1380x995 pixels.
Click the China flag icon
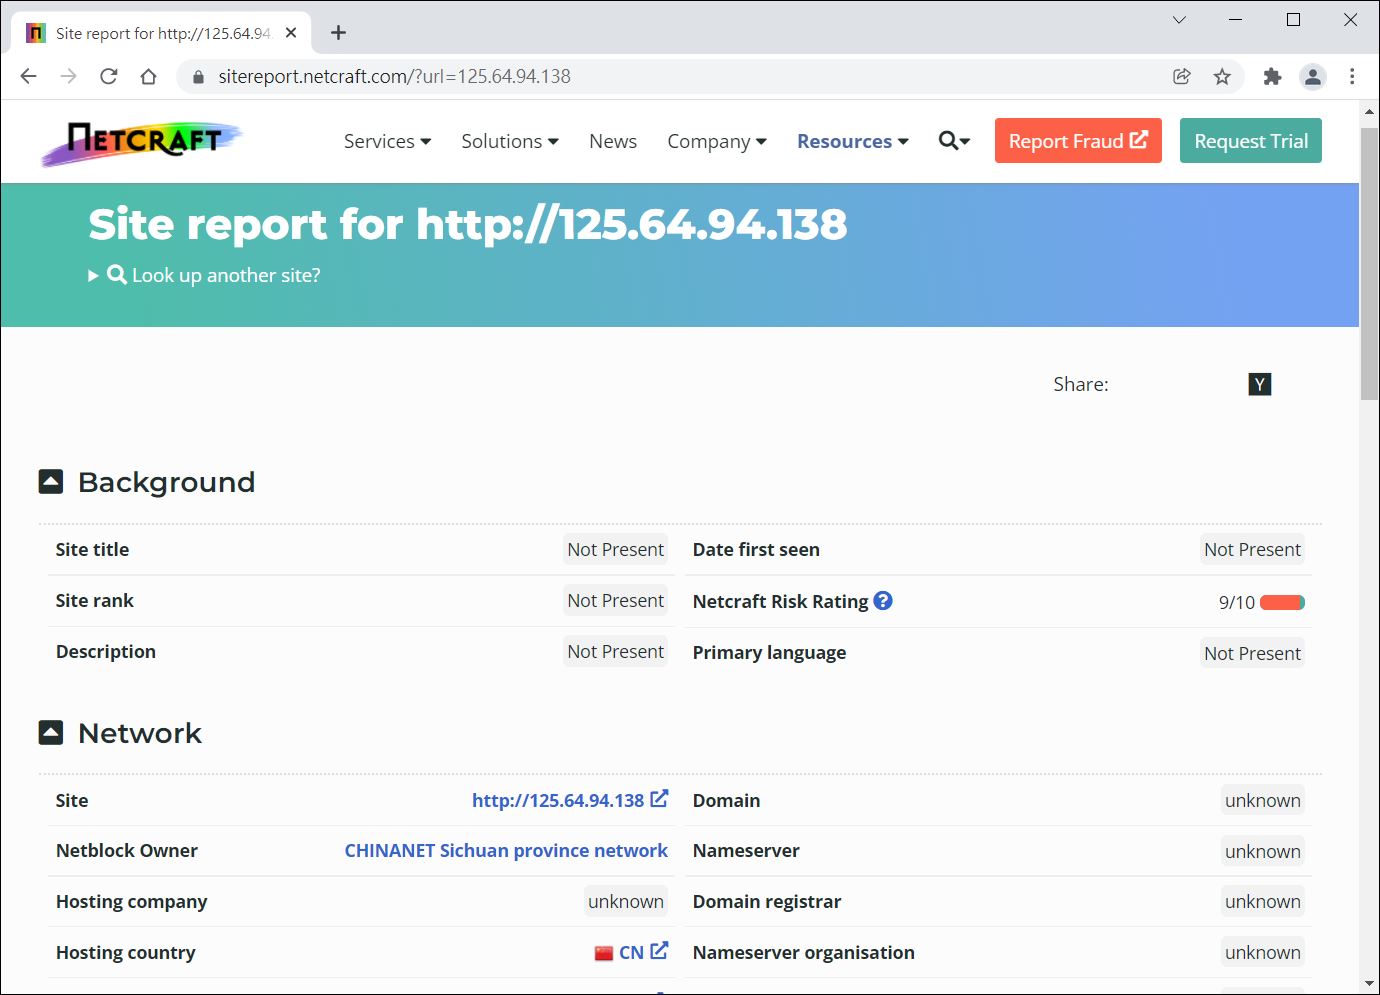click(604, 953)
